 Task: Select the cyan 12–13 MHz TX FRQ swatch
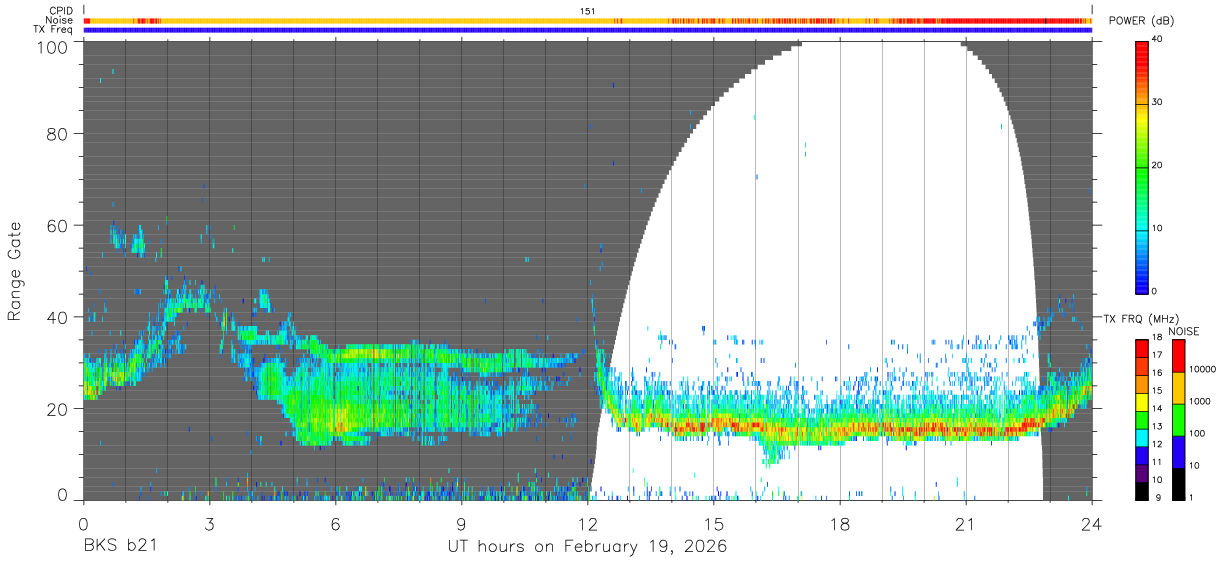[1141, 436]
